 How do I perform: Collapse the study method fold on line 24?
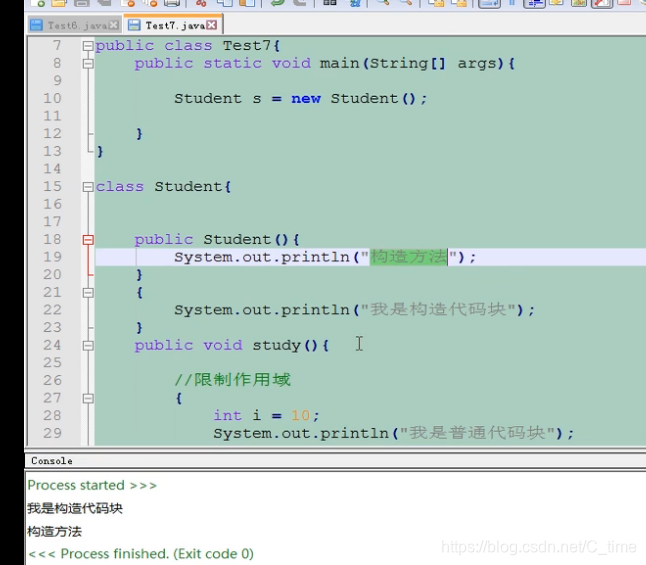88,345
